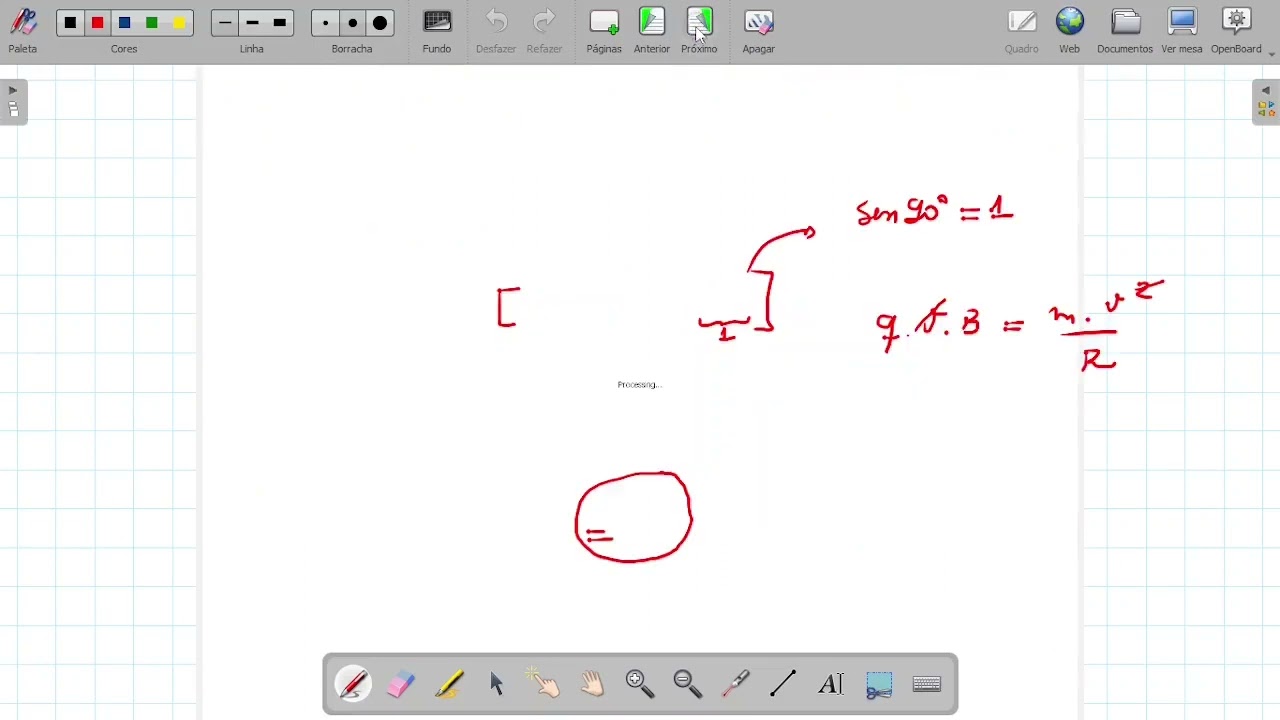Expand the left side panel tab
1280x720 pixels.
(x=13, y=102)
